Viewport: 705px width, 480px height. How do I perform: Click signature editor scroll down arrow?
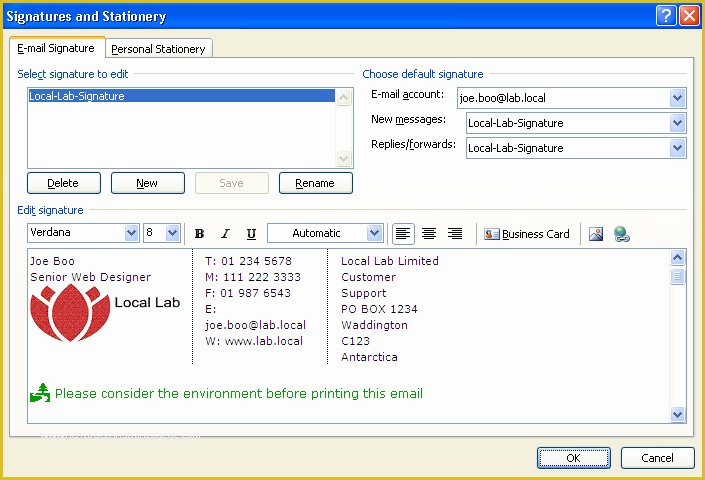coord(677,414)
